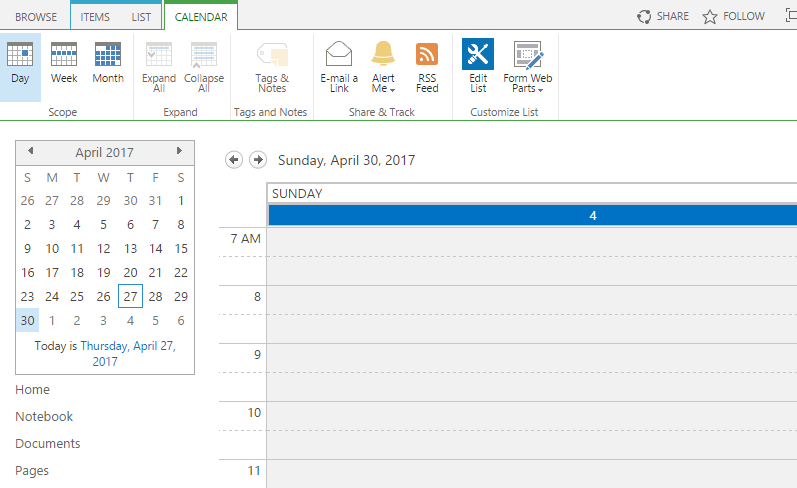The width and height of the screenshot is (797, 488).
Task: Go to next month in mini calendar
Action: [179, 151]
